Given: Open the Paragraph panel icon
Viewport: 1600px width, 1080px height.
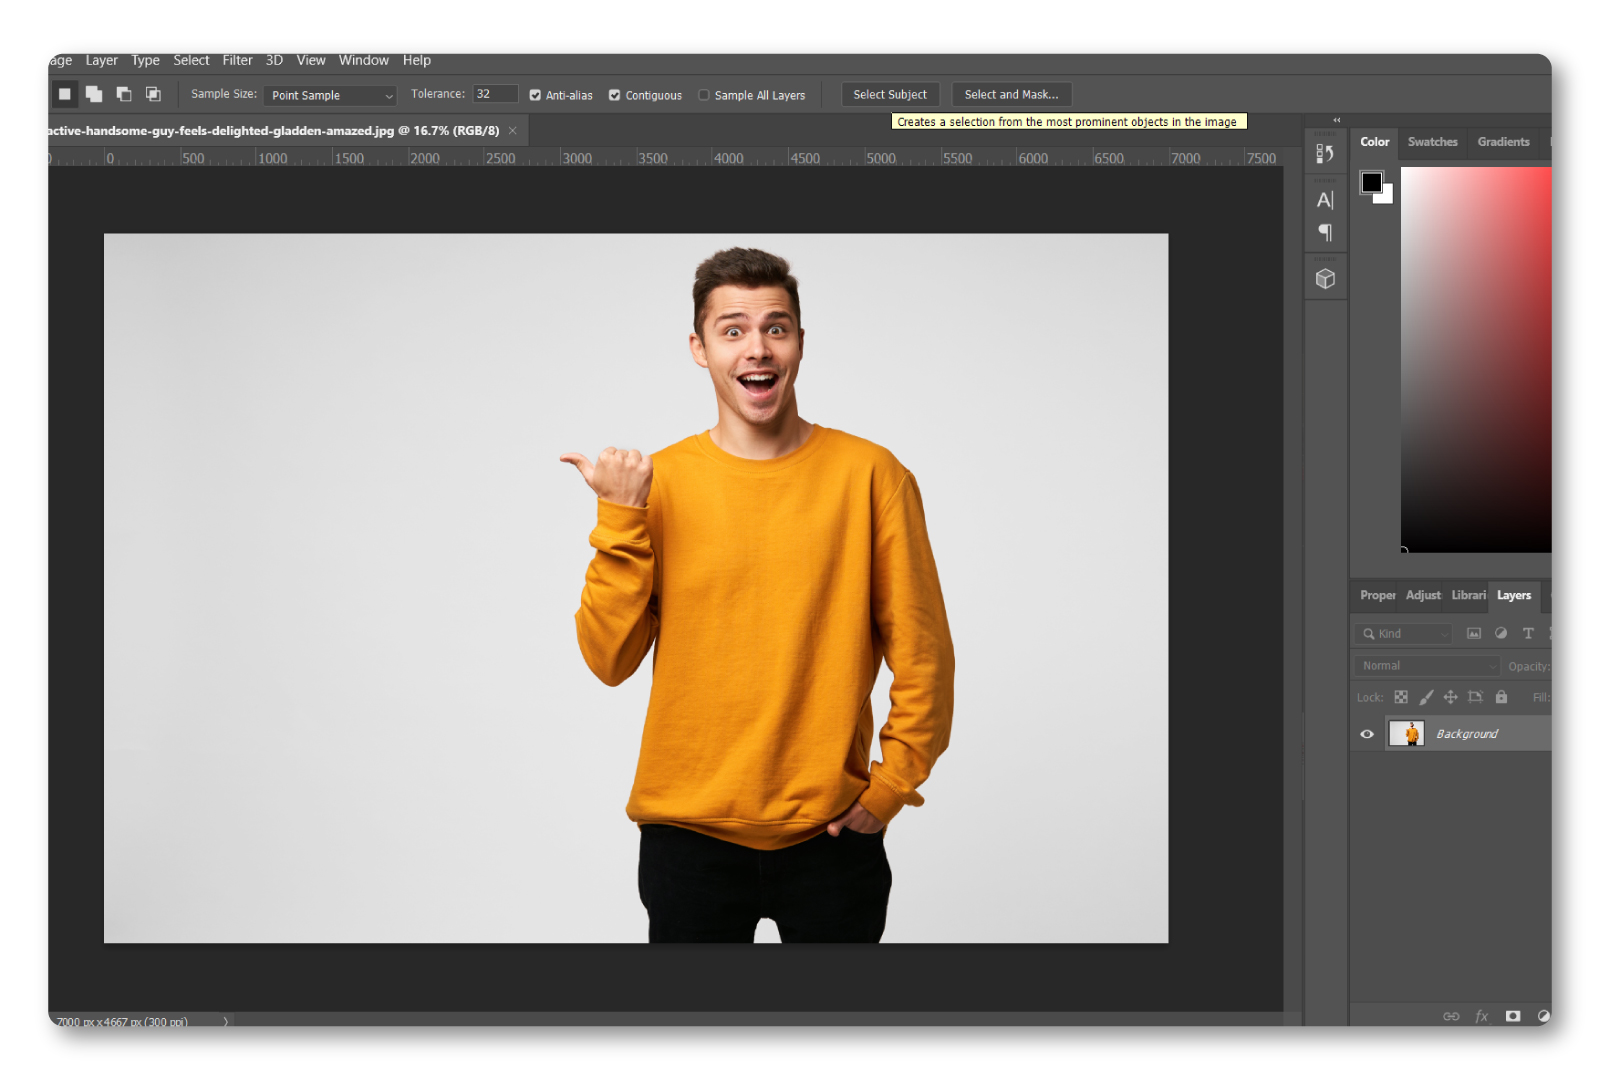Looking at the screenshot, I should pos(1325,233).
